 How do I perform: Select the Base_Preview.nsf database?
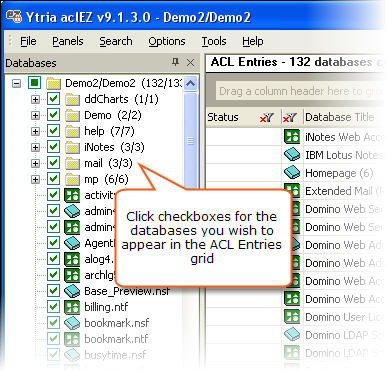pyautogui.click(x=127, y=291)
